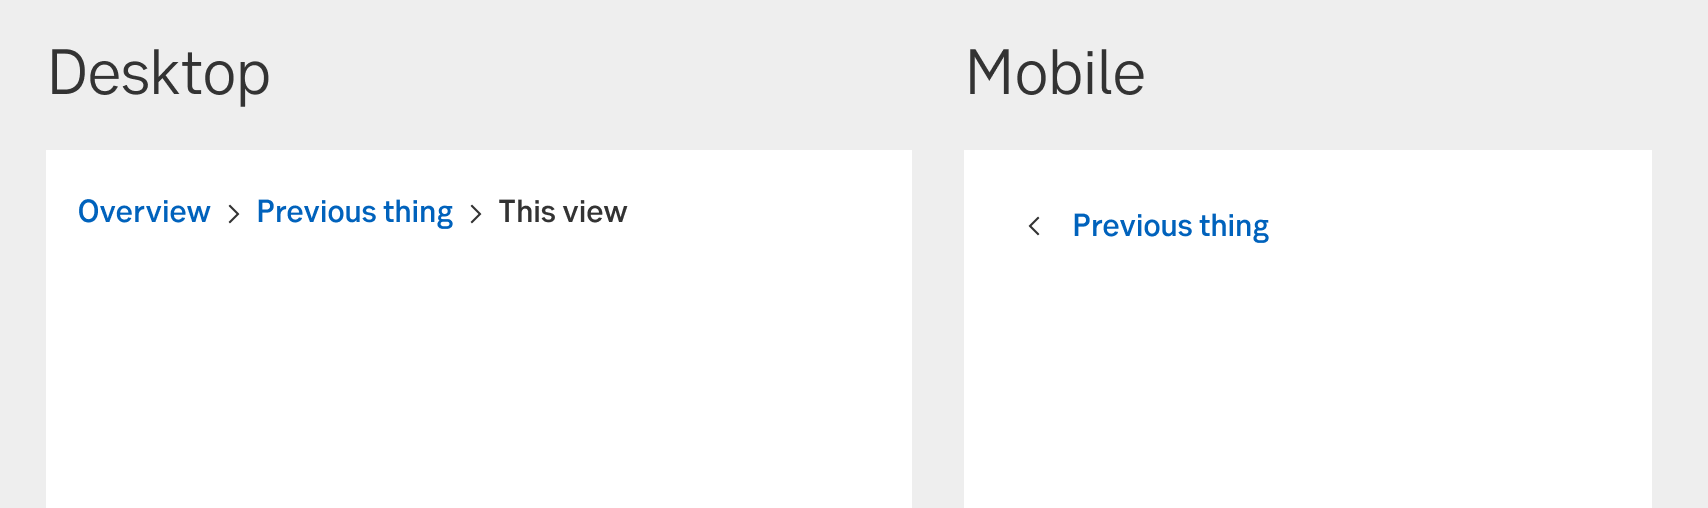Follow the Previous thing link under Mobile
Image resolution: width=1708 pixels, height=508 pixels.
click(x=1170, y=226)
